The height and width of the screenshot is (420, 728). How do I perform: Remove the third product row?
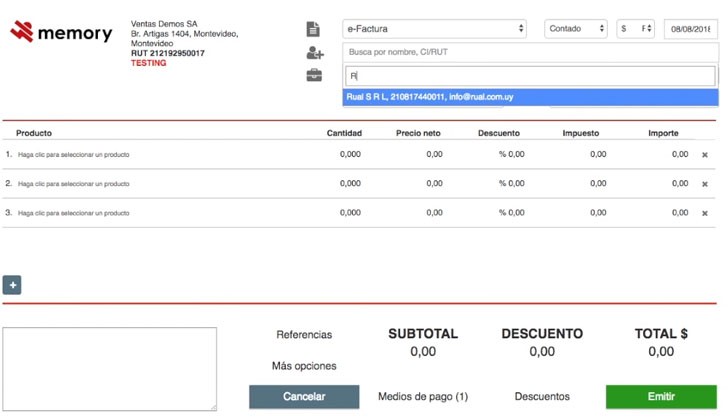coord(705,213)
